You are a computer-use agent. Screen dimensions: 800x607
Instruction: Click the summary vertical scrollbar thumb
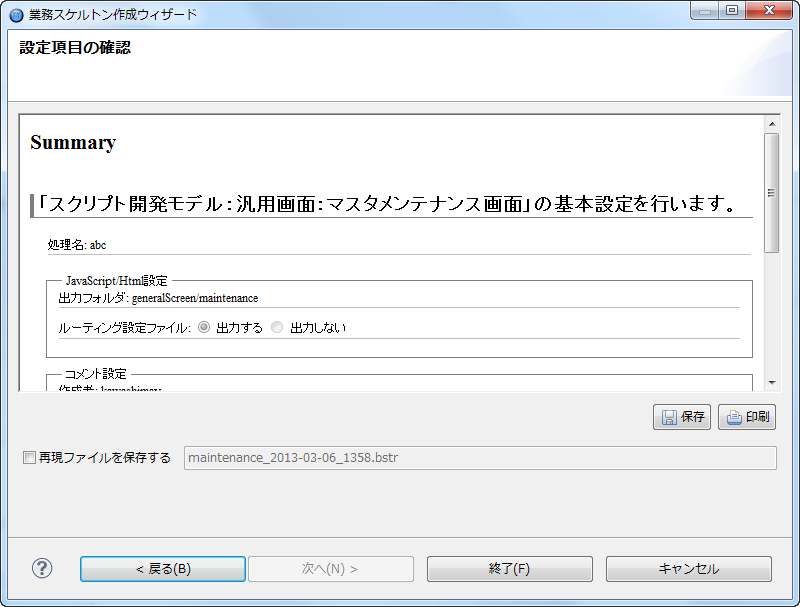772,193
